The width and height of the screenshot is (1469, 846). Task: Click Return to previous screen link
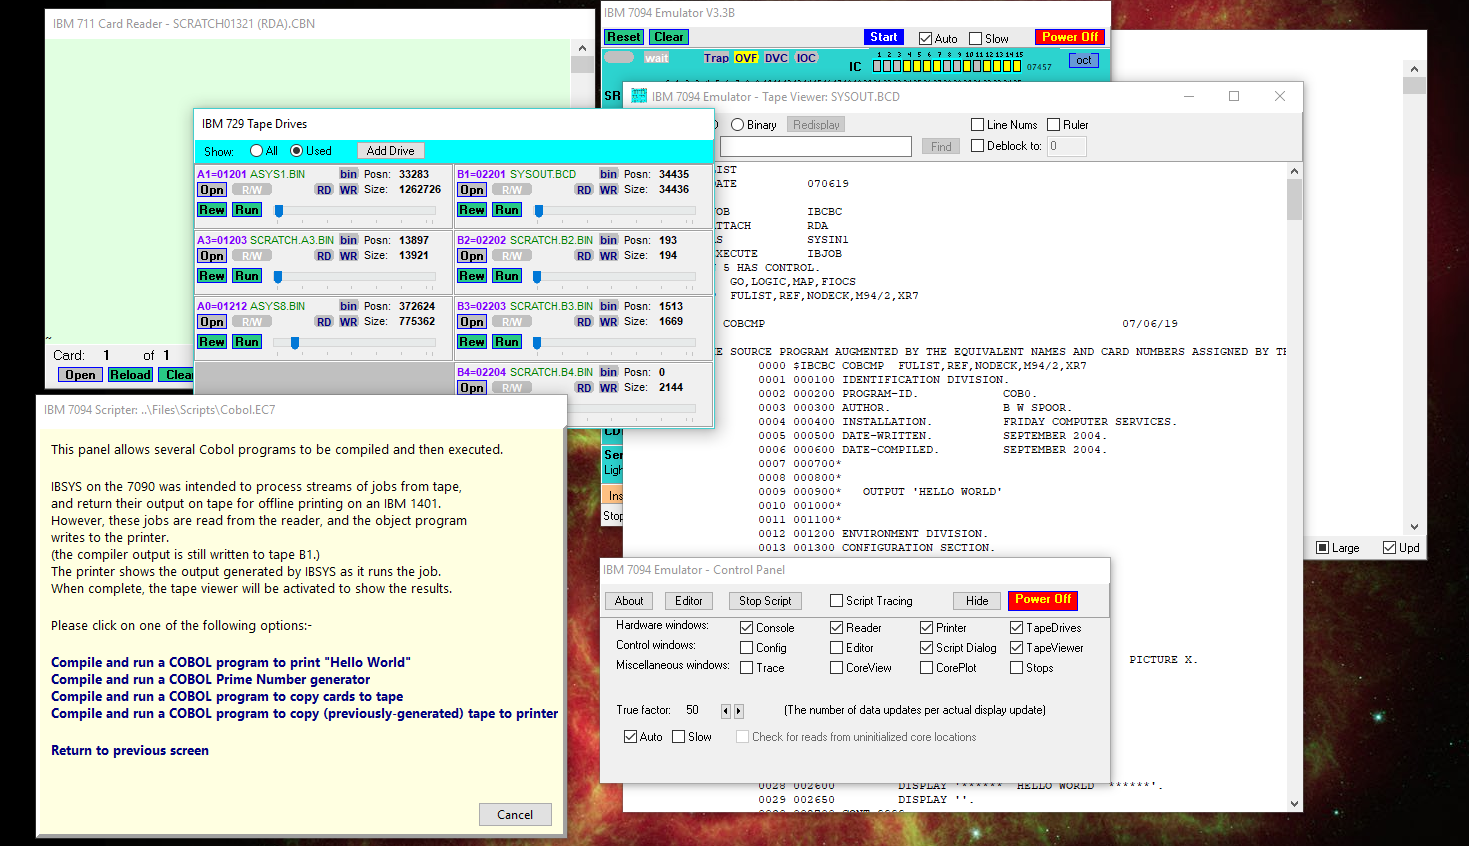pyautogui.click(x=130, y=750)
